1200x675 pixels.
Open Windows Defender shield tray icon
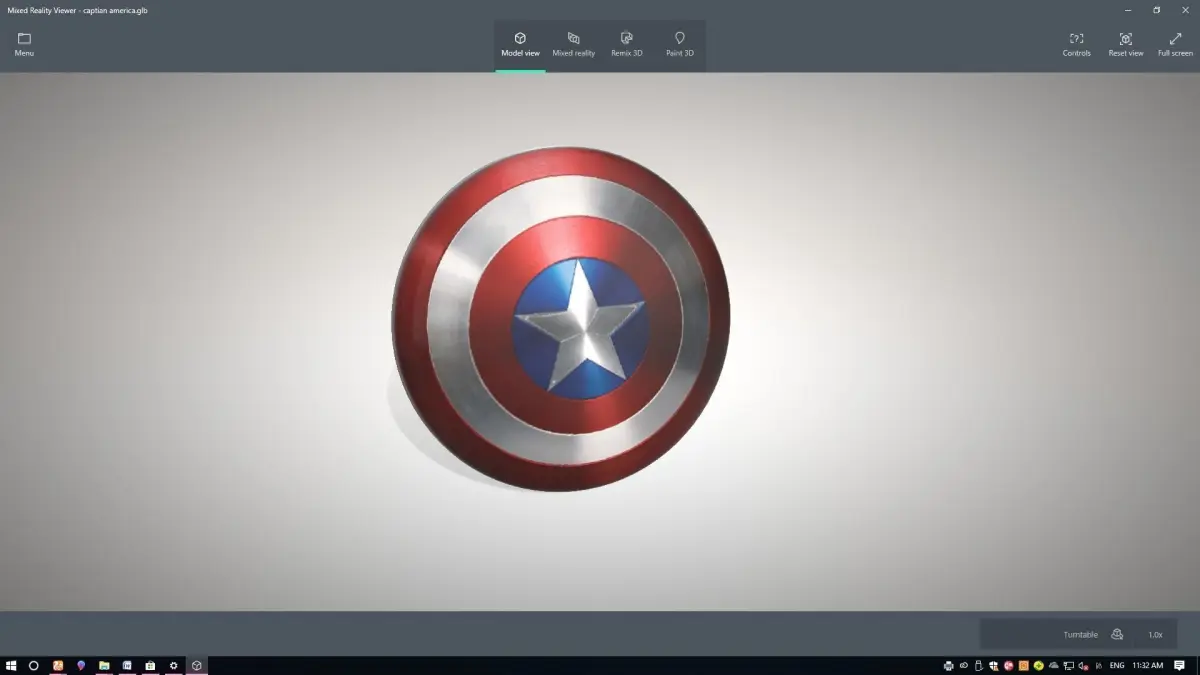click(993, 665)
